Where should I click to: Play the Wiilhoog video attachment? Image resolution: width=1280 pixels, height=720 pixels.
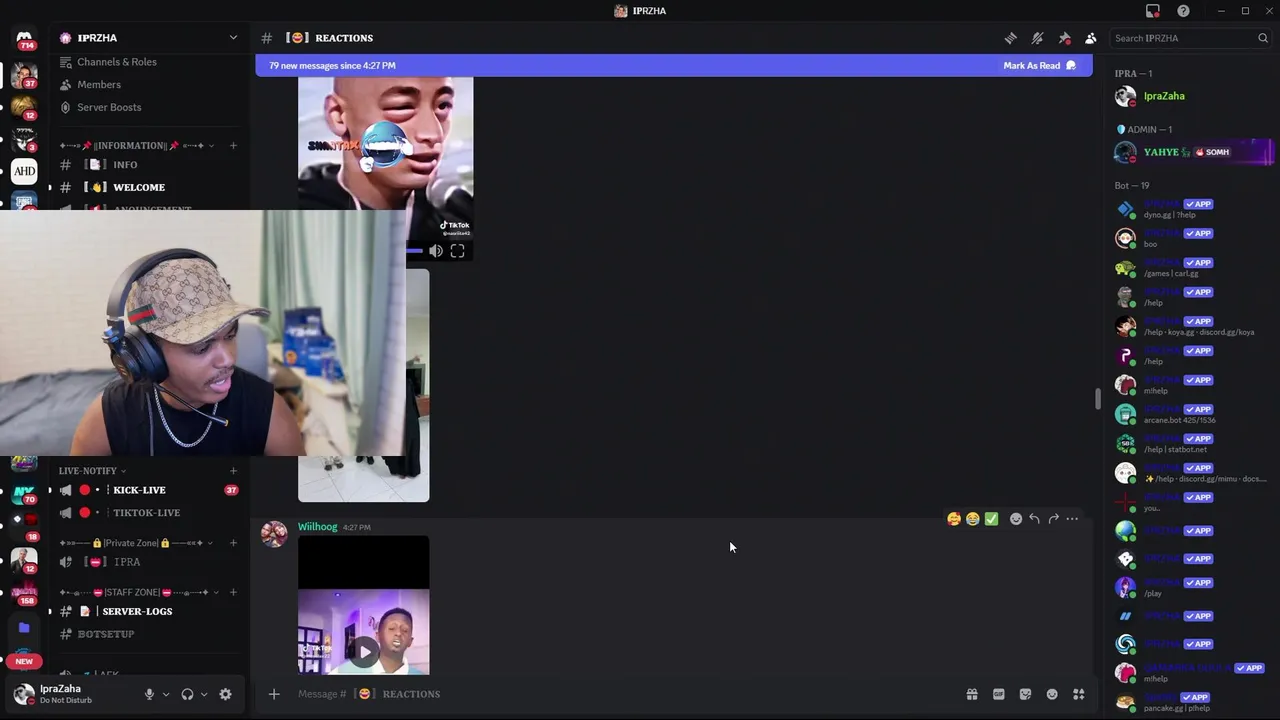pos(364,652)
